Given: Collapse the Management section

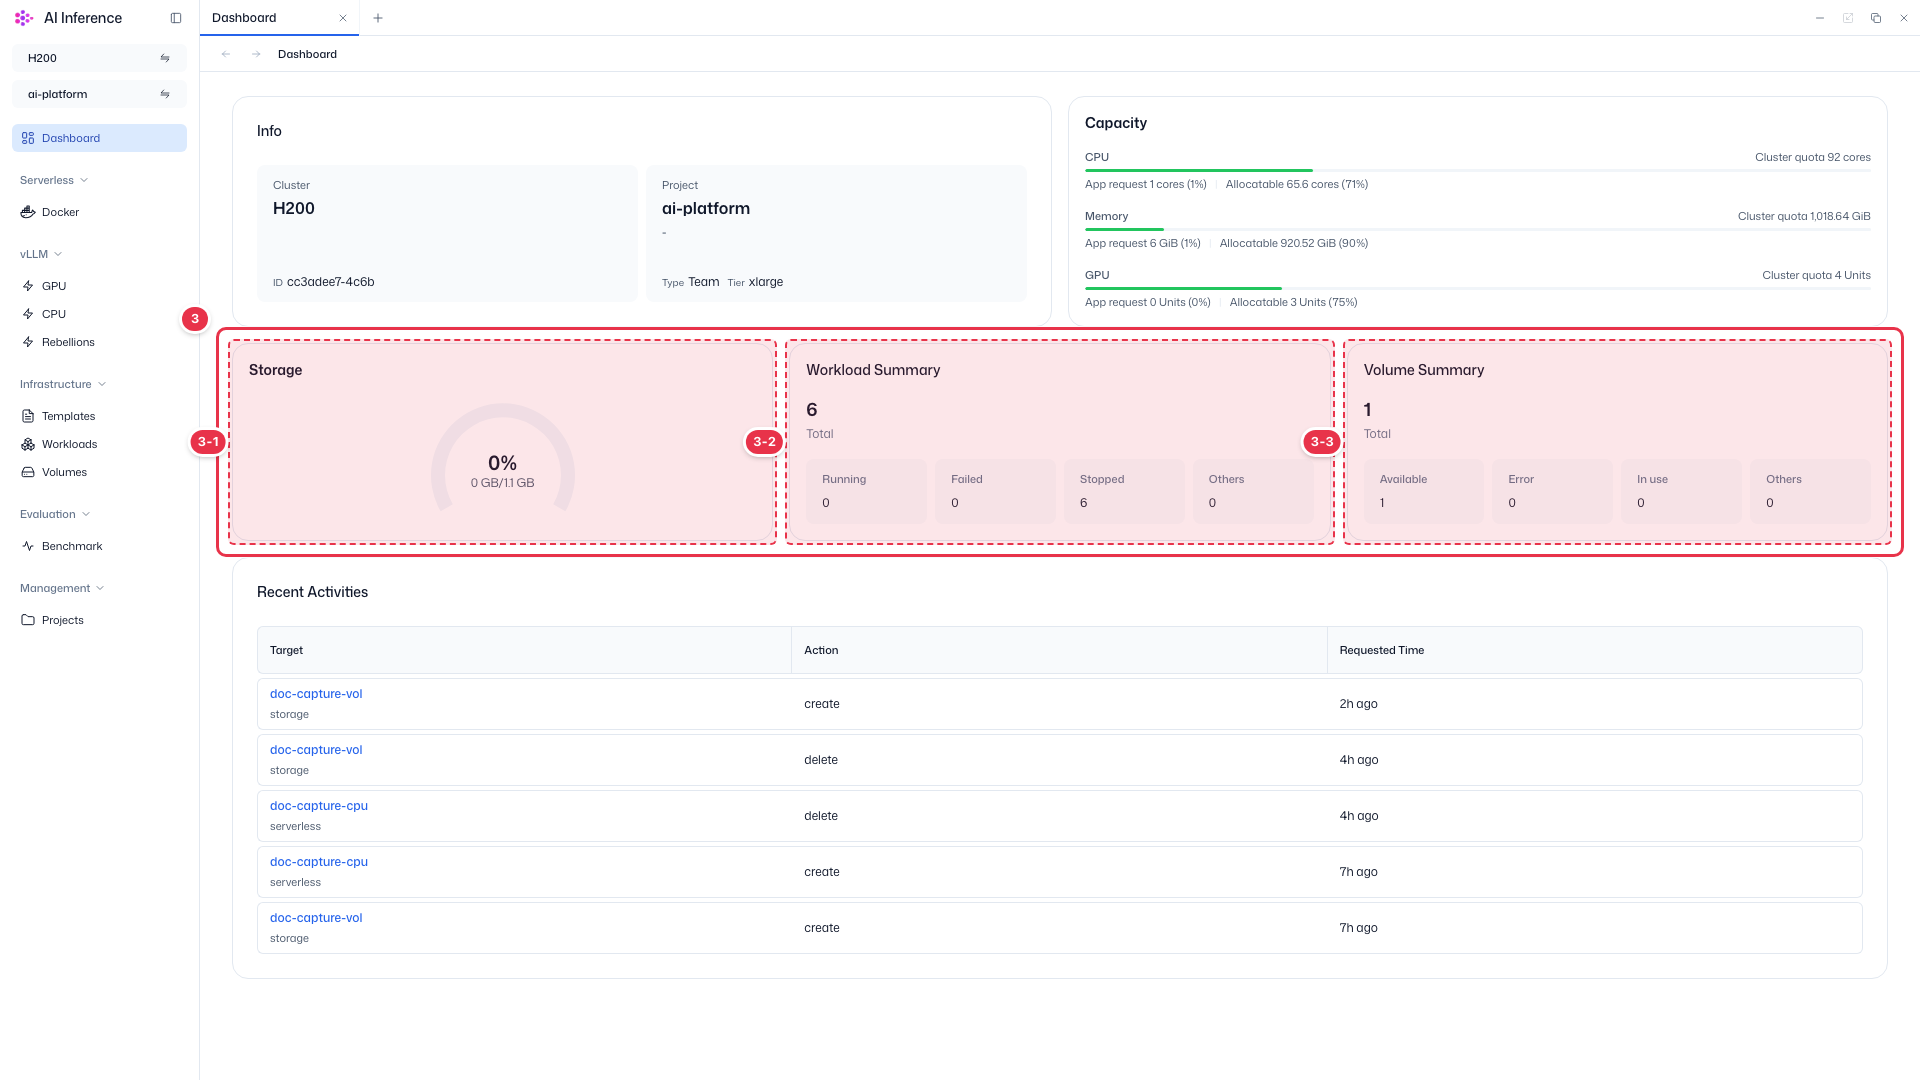Looking at the screenshot, I should point(62,588).
